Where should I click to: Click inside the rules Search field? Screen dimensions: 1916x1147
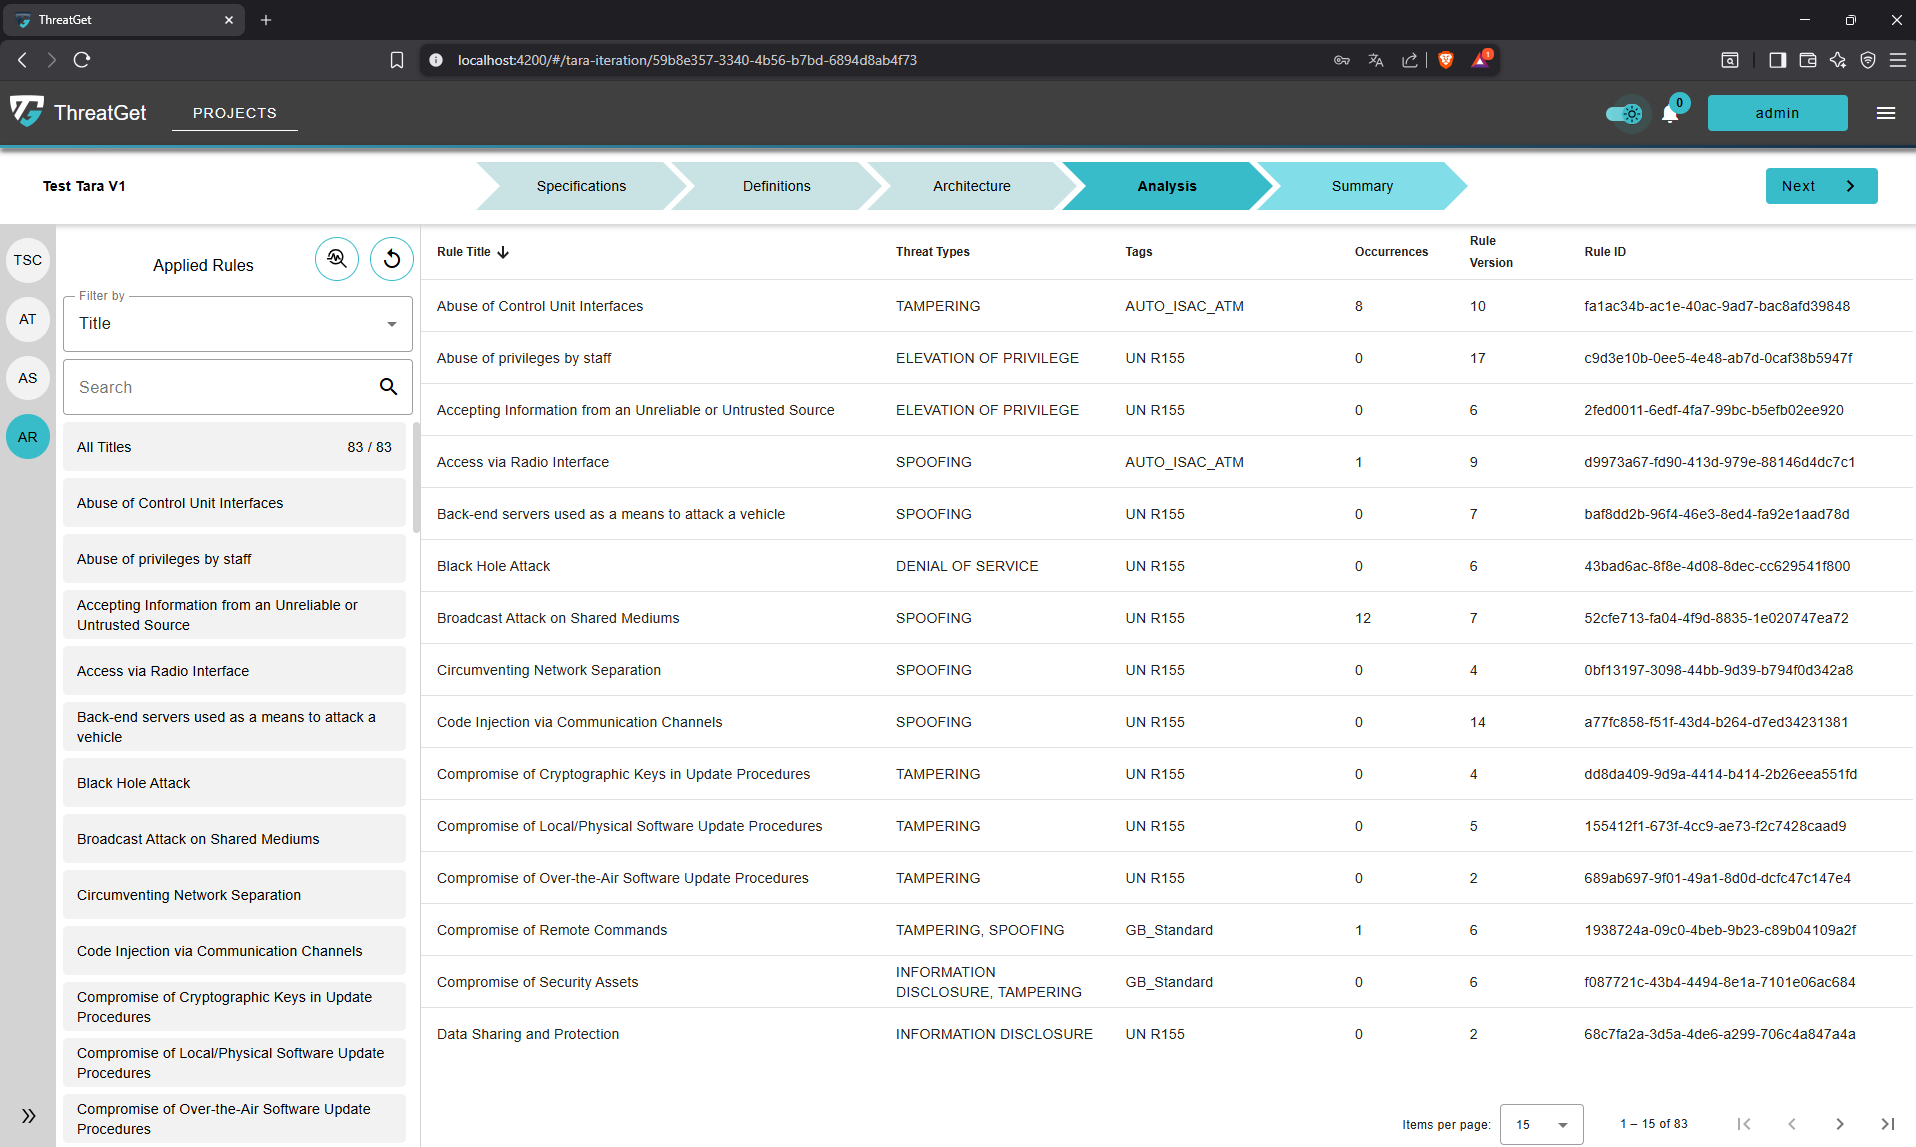tap(220, 387)
